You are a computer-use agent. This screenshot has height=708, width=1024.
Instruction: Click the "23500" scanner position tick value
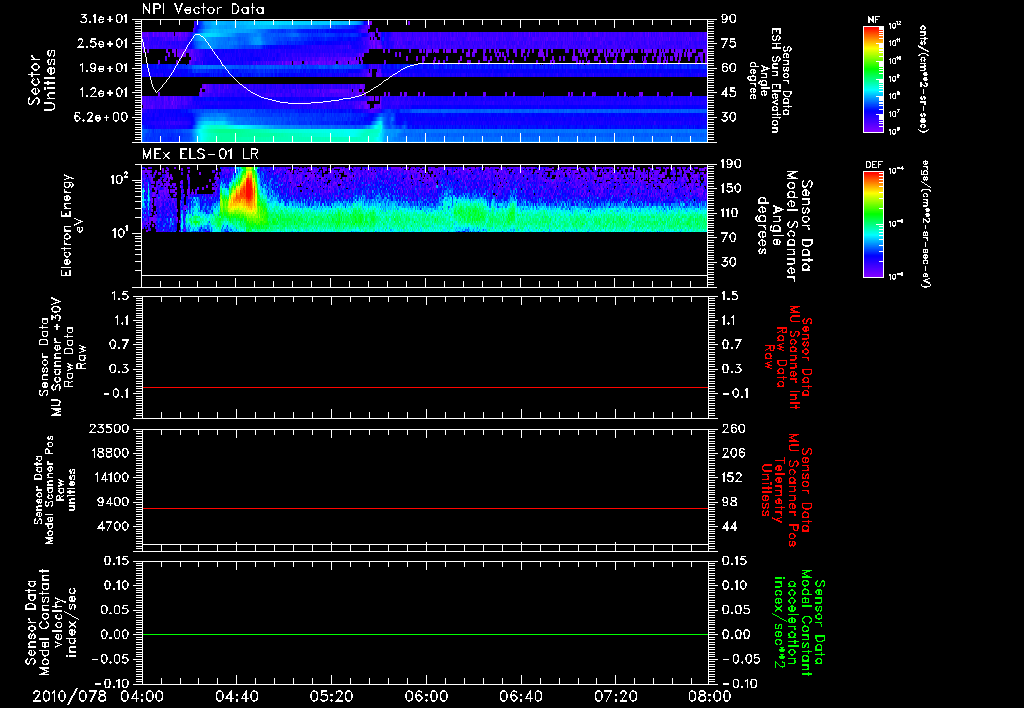tap(109, 429)
